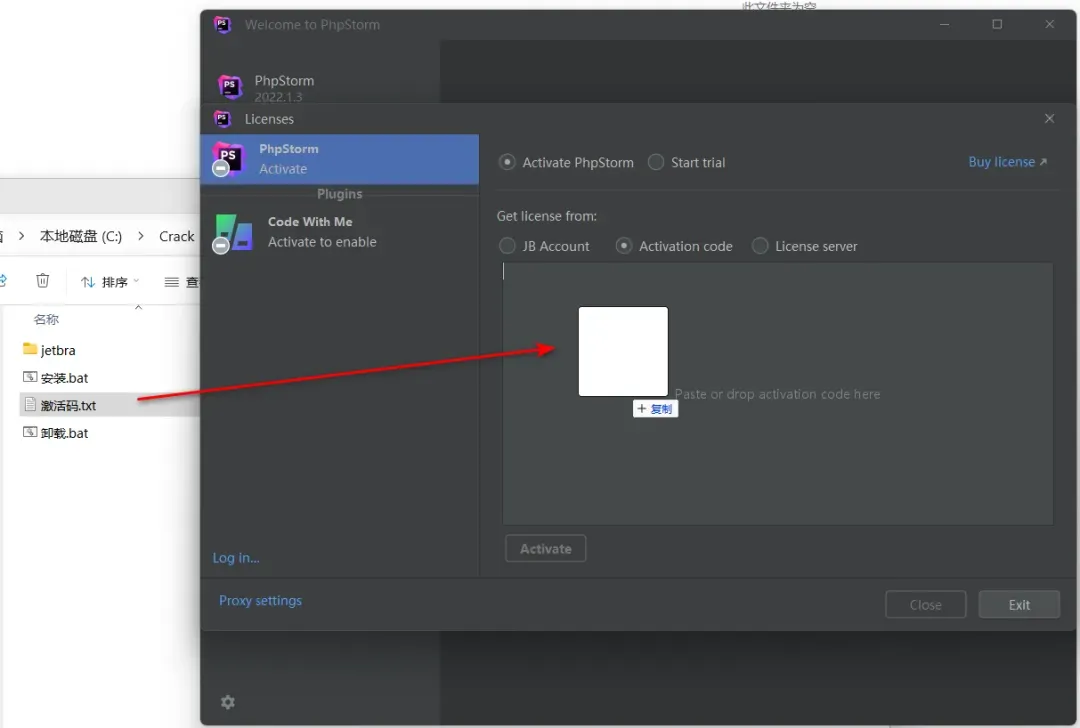Click the share icon in Explorer toolbar
The image size is (1080, 728).
pos(3,280)
